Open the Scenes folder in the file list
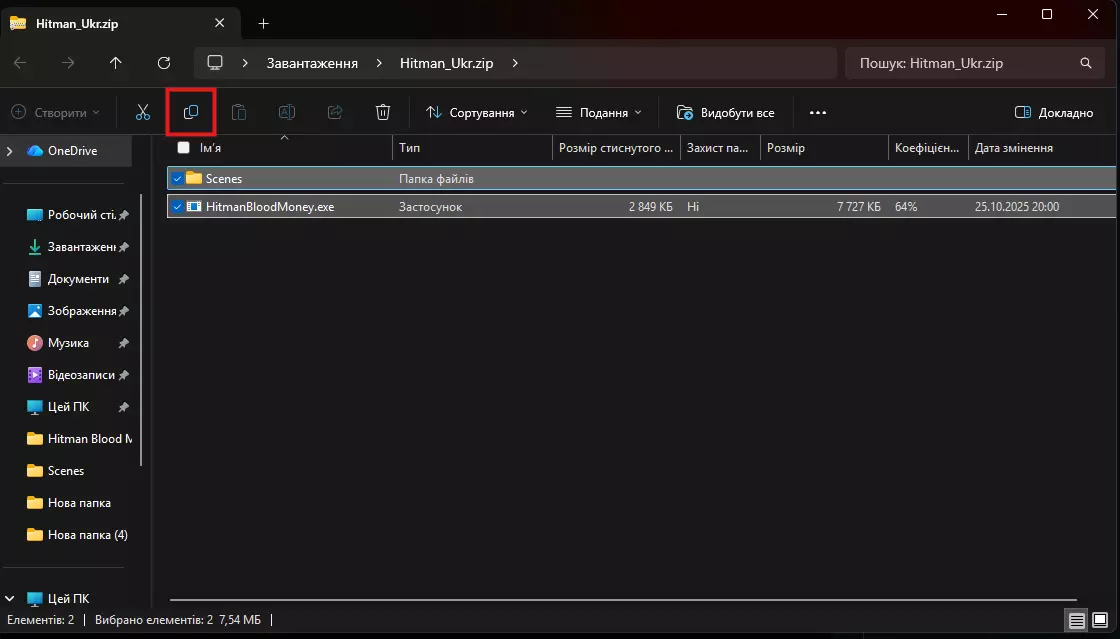 [x=224, y=178]
